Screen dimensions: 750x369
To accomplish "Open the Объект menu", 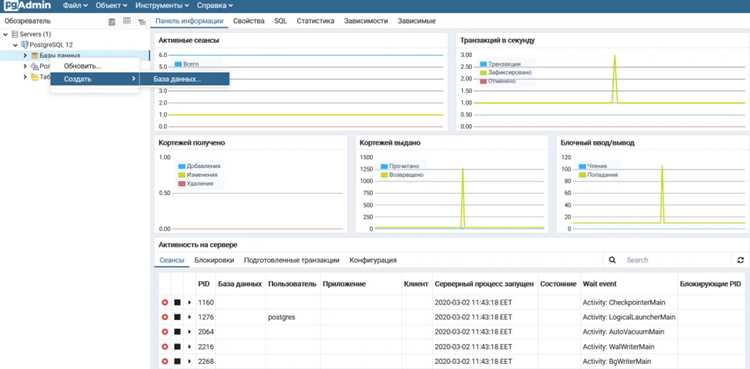I will tap(111, 6).
